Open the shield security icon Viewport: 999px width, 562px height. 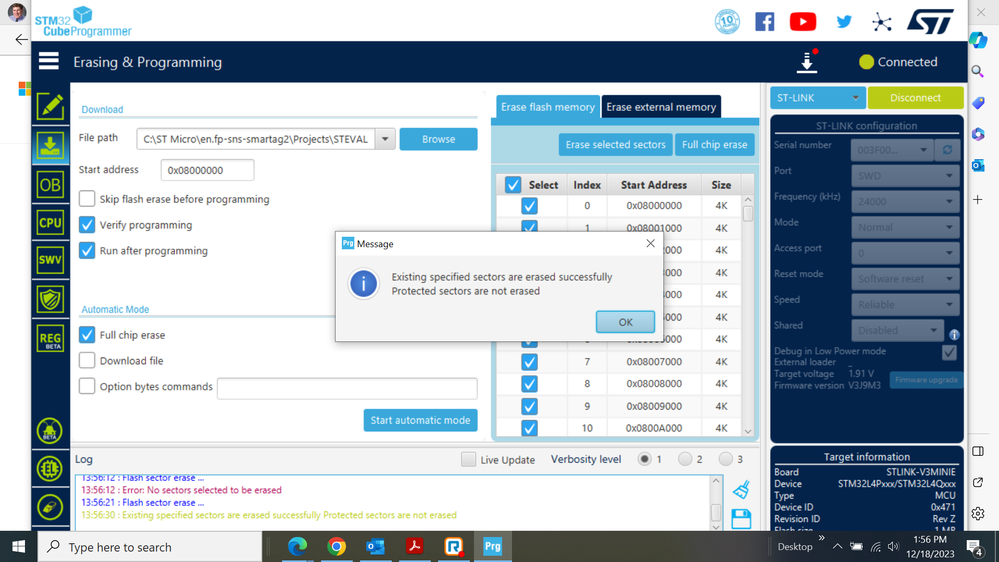tap(50, 299)
